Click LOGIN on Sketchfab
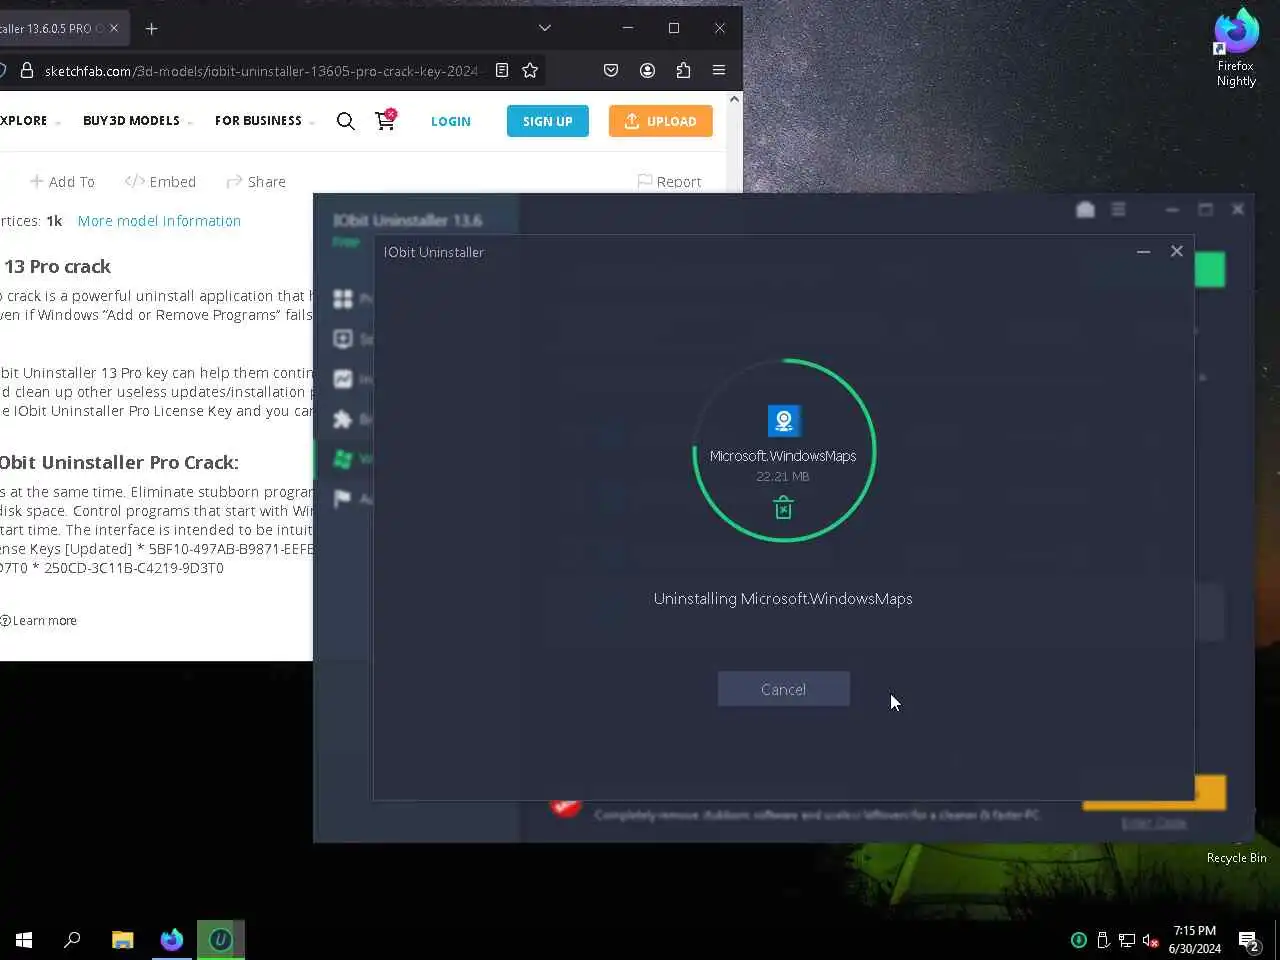This screenshot has width=1280, height=960. click(x=450, y=121)
